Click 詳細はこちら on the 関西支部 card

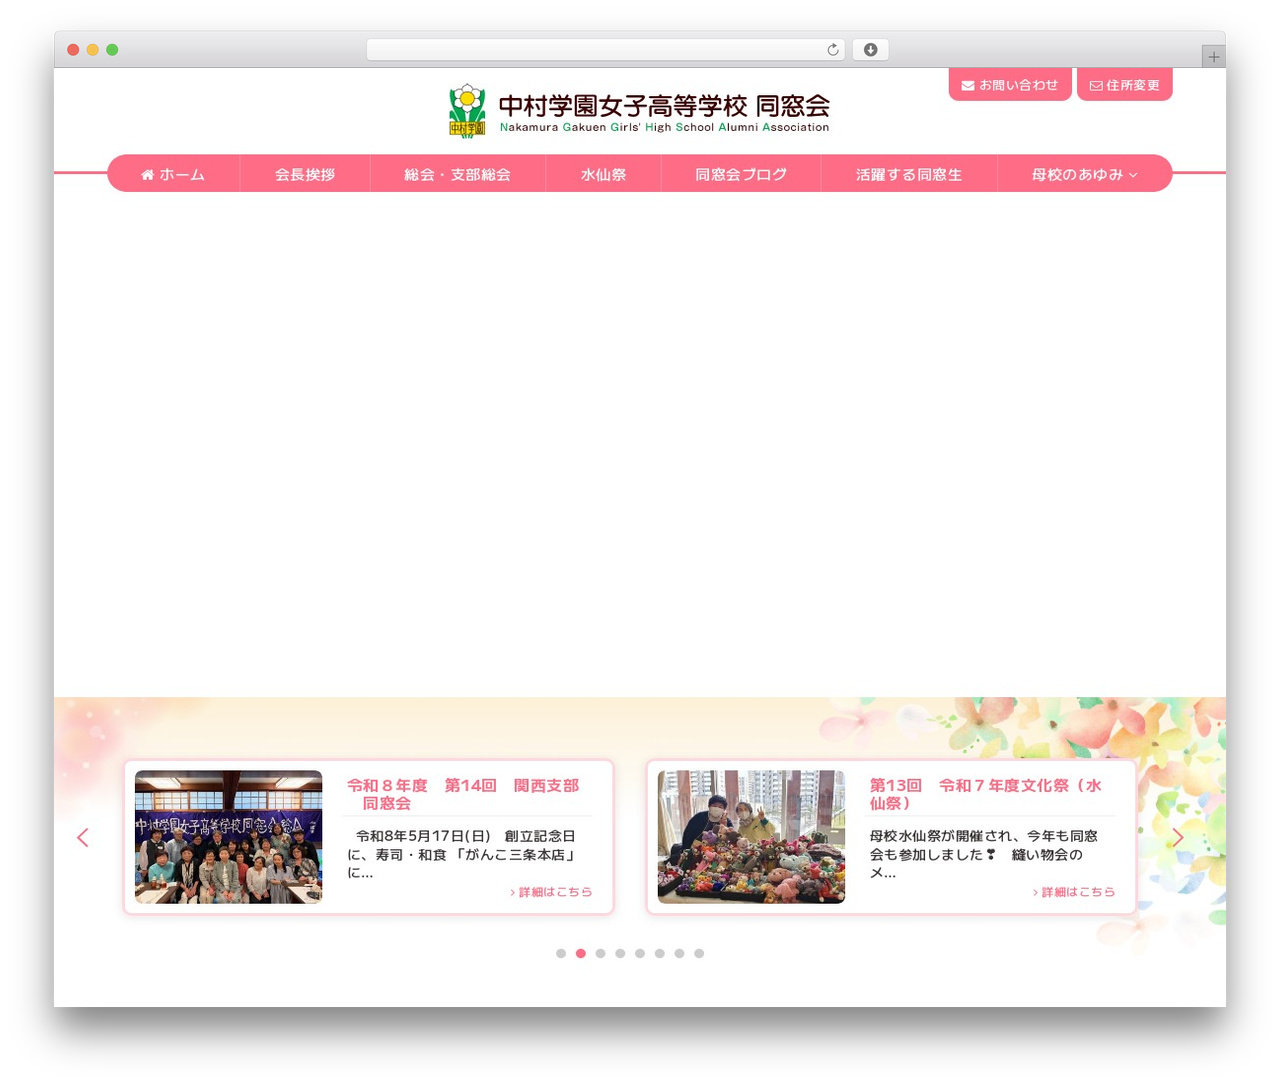[x=551, y=892]
